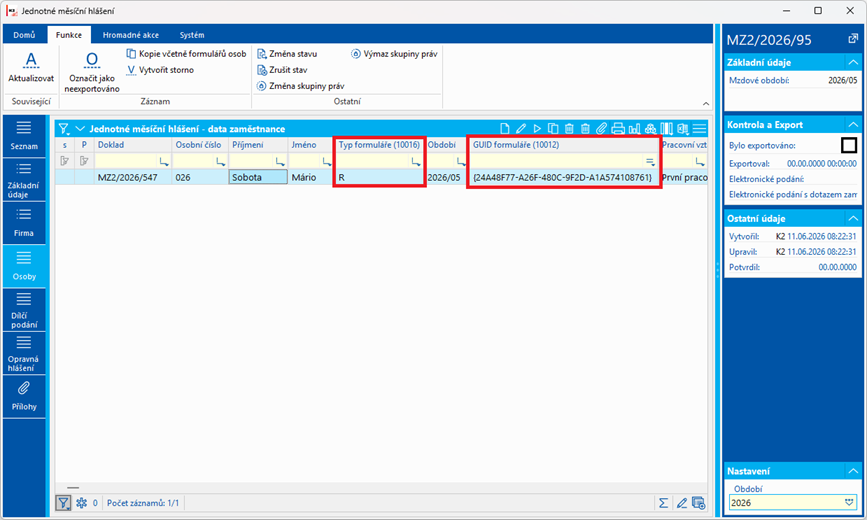Screen dimensions: 867x520
Task: Click Zrušit stav
Action: click(282, 70)
